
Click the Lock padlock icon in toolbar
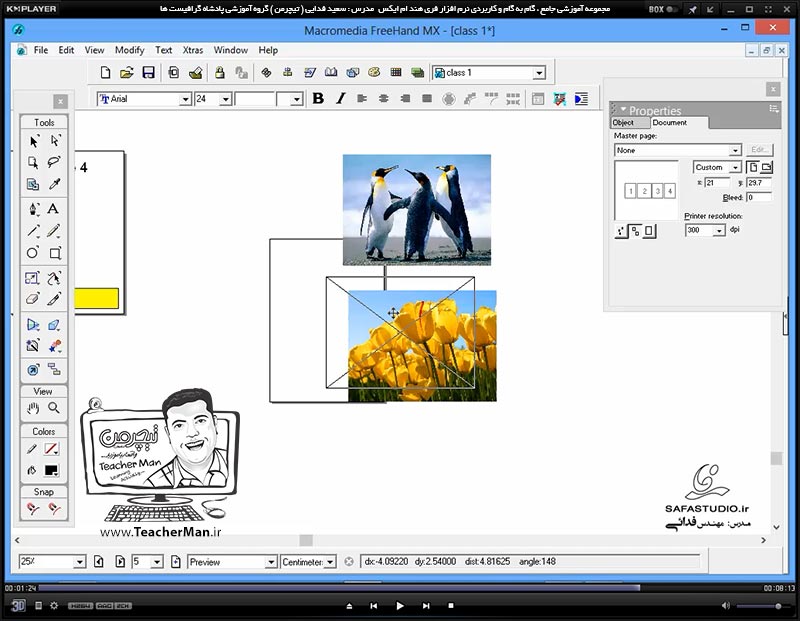219,72
